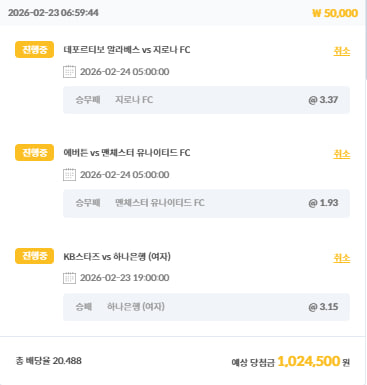Image resolution: width=367 pixels, height=385 pixels.
Task: Click the calendar icon for the Everton match
Action: point(69,175)
